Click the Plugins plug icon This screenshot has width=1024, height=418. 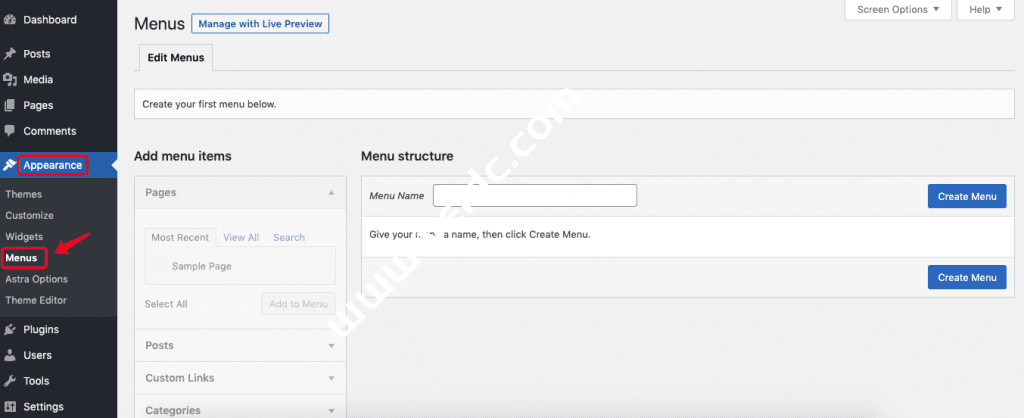pos(10,329)
